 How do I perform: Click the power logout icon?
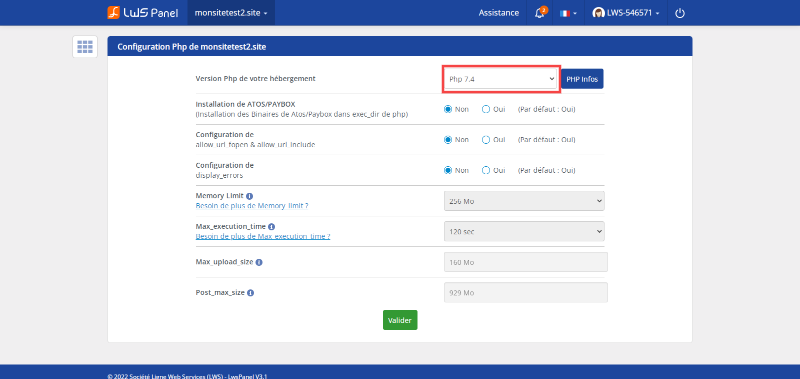pyautogui.click(x=680, y=13)
